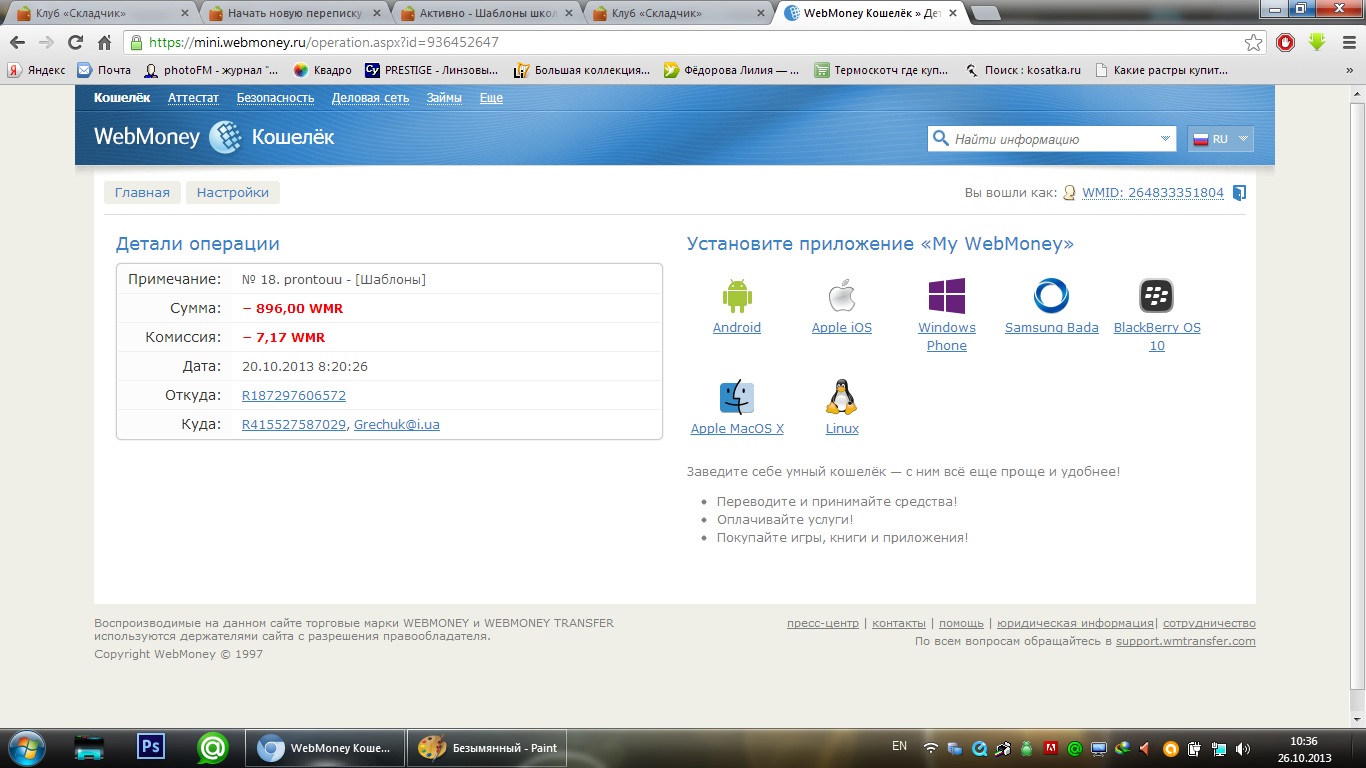
Task: Switch to the Настройки tab
Action: (x=233, y=193)
